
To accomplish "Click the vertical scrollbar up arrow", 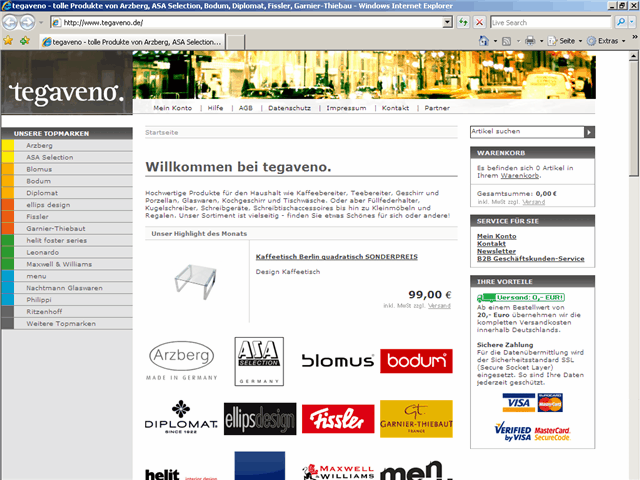I will (633, 56).
